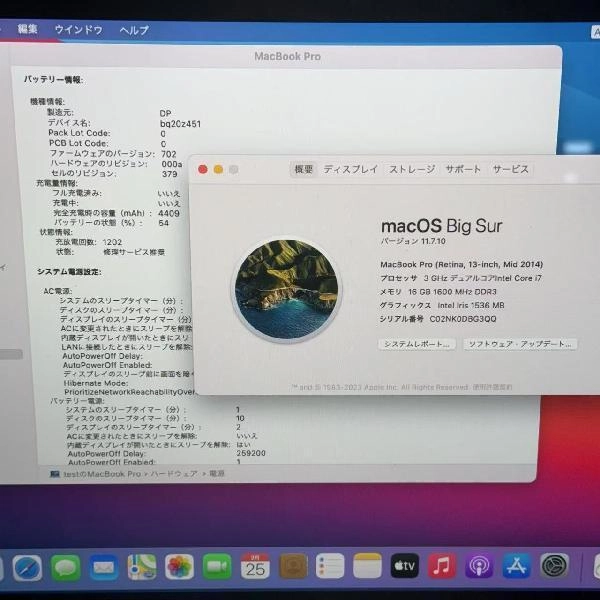Click the full charge capacity value 4409

169,213
